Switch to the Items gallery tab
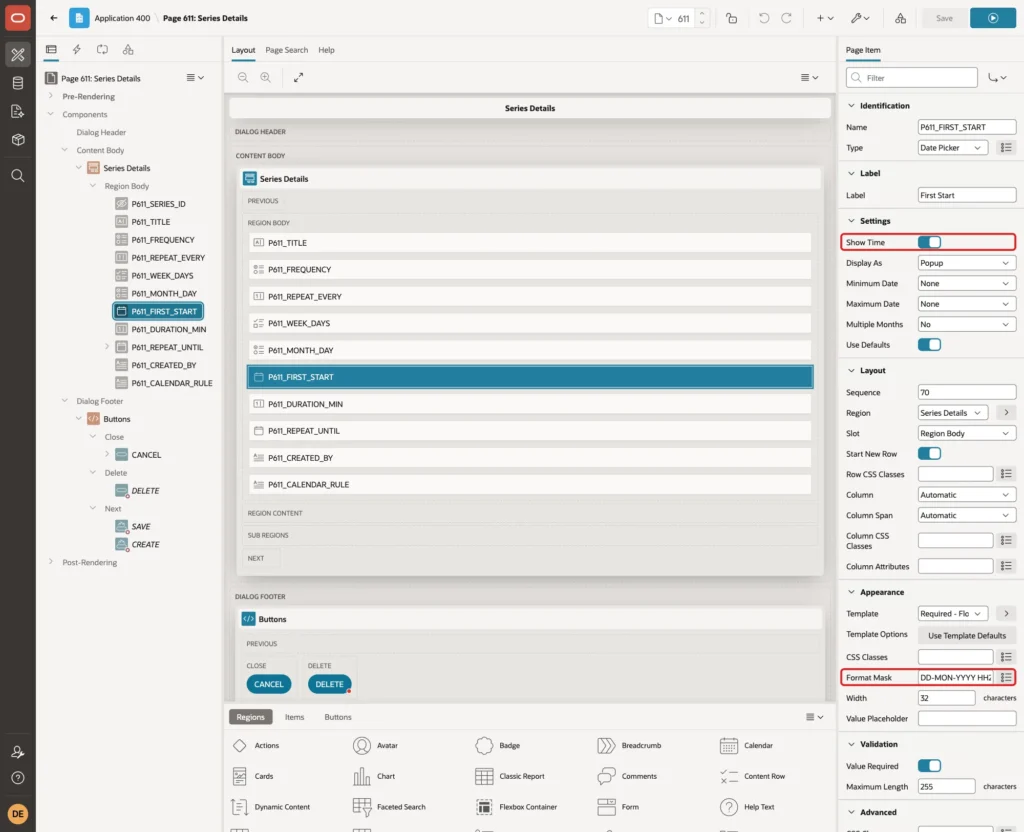Image resolution: width=1024 pixels, height=832 pixels. point(295,716)
